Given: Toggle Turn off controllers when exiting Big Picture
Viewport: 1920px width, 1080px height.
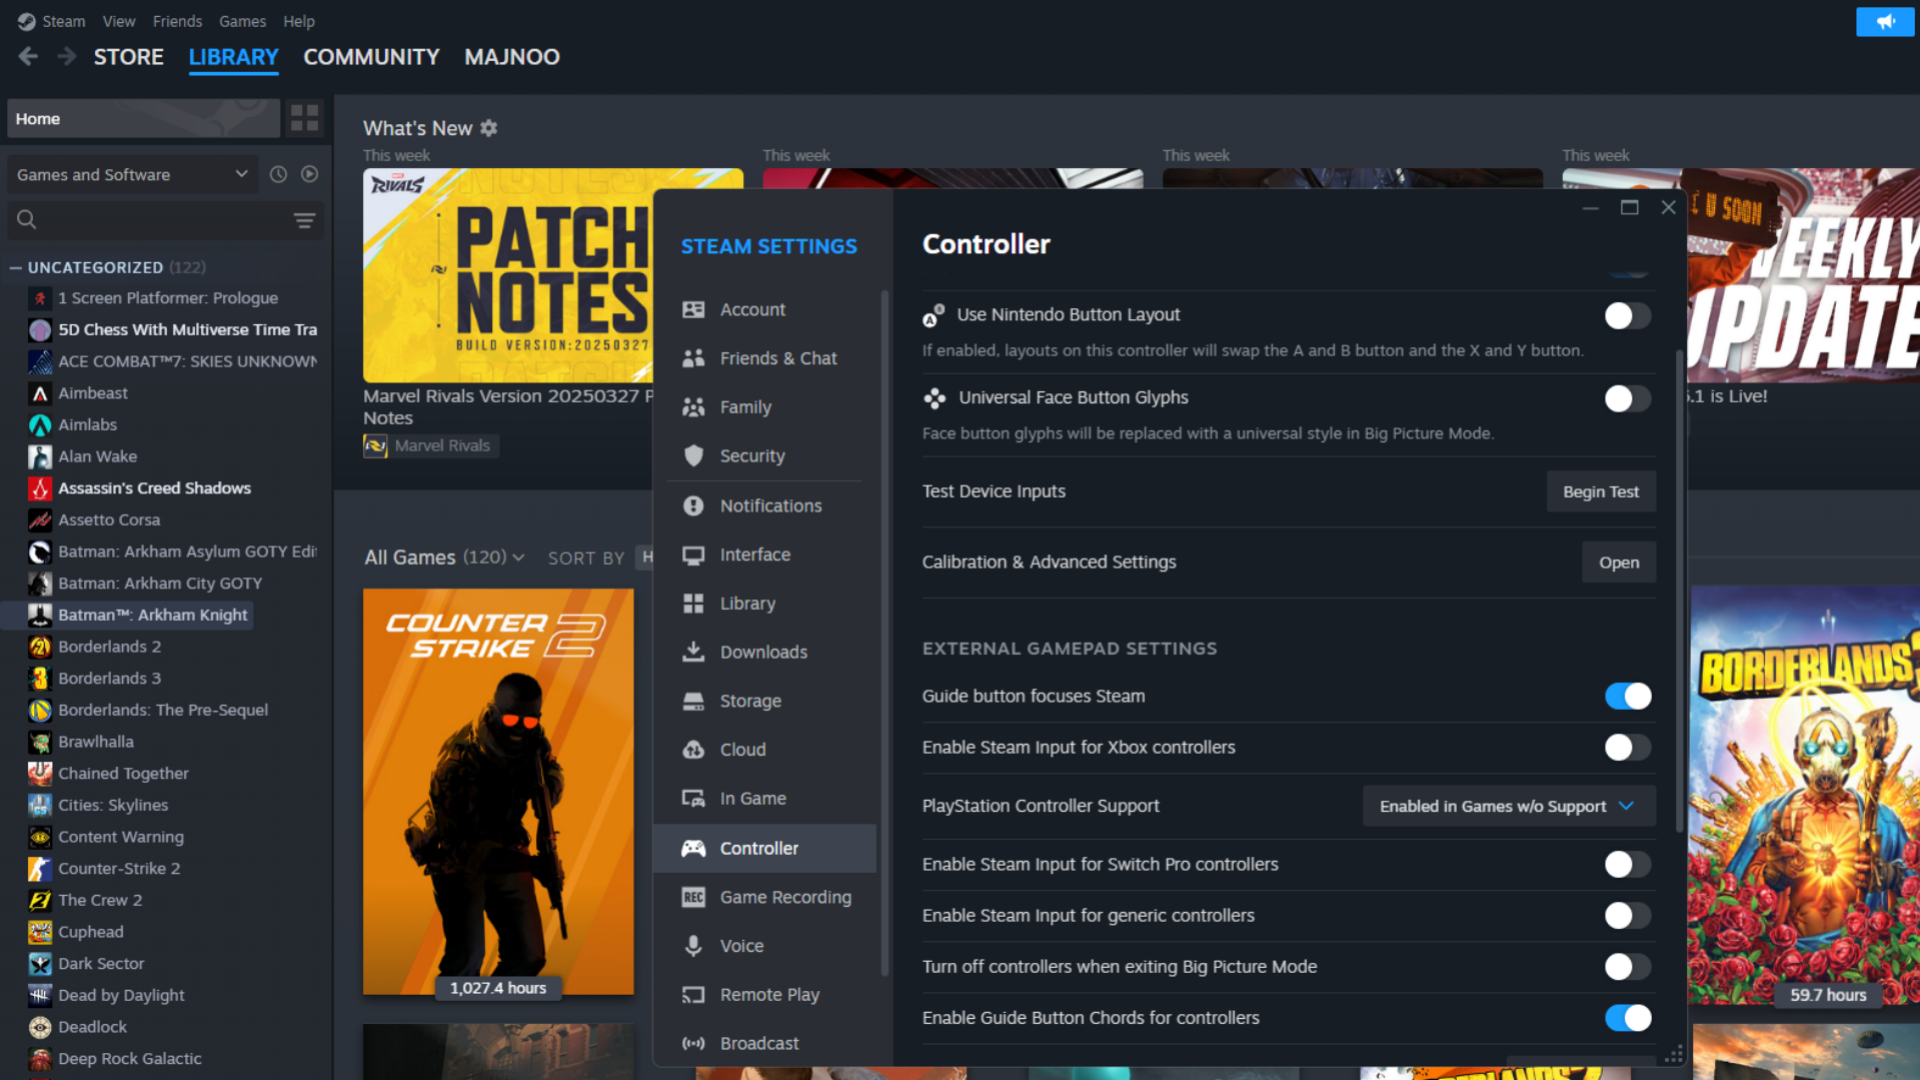Looking at the screenshot, I should point(1627,967).
